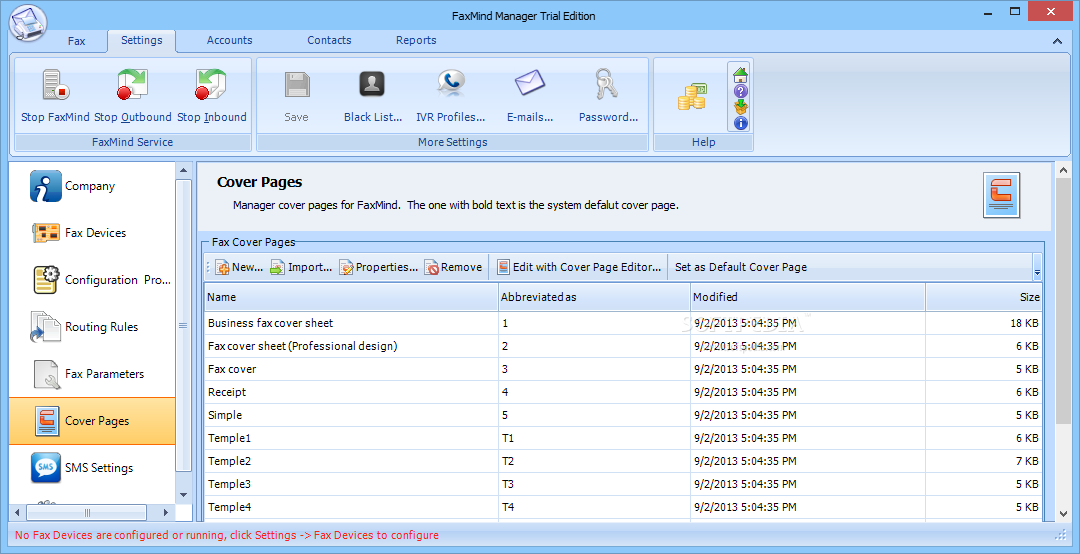Open Fax Parameters in the sidebar
Viewport: 1080px width, 554px height.
[x=92, y=373]
